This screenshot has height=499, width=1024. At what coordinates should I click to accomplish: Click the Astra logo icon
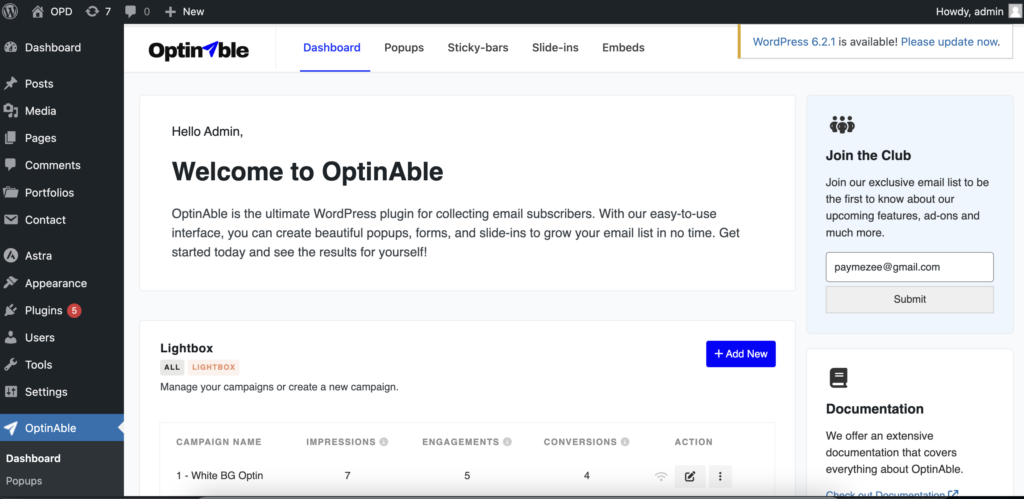tap(10, 256)
